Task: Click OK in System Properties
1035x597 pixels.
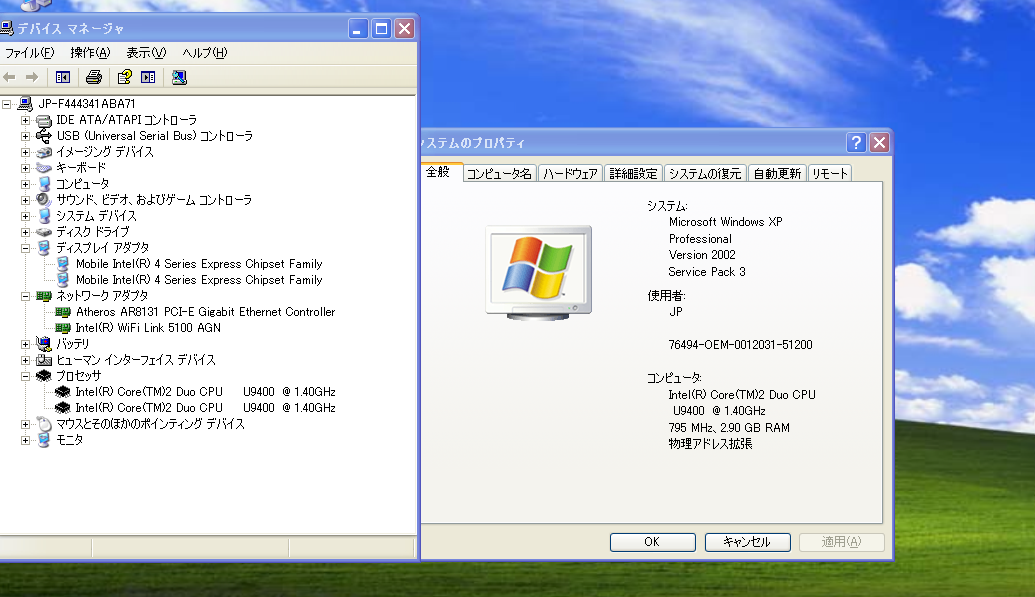Action: click(x=652, y=542)
